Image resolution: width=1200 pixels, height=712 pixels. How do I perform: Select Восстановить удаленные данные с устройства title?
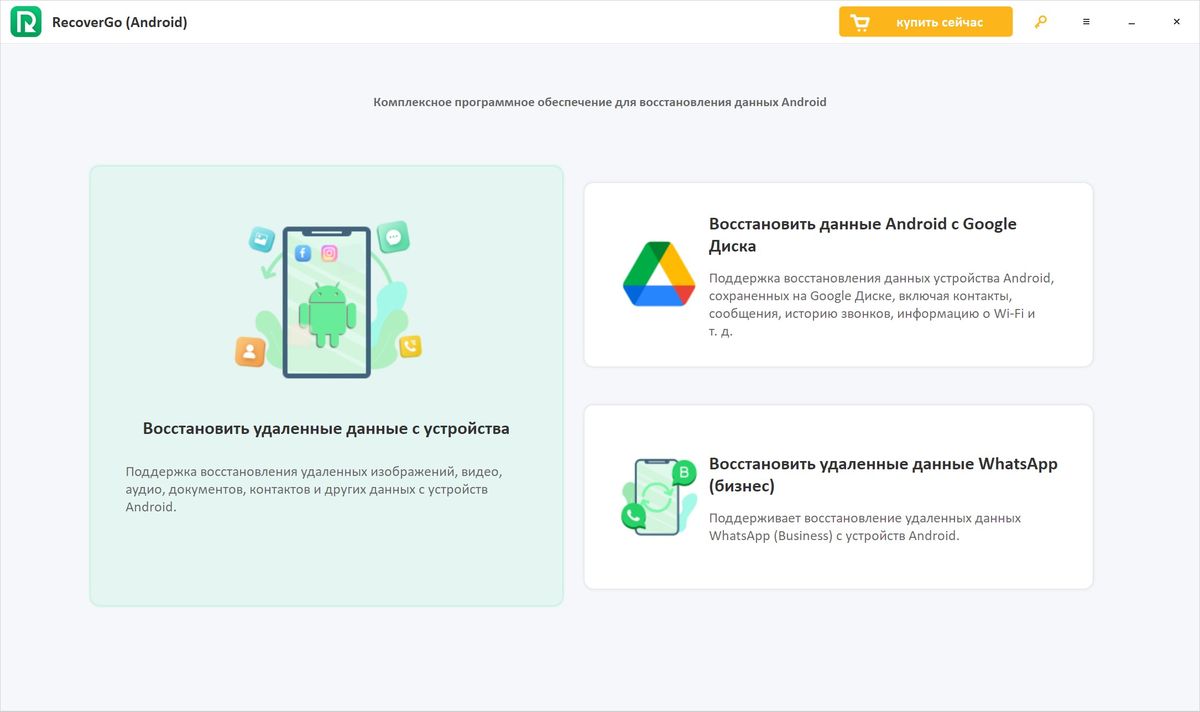[x=326, y=428]
